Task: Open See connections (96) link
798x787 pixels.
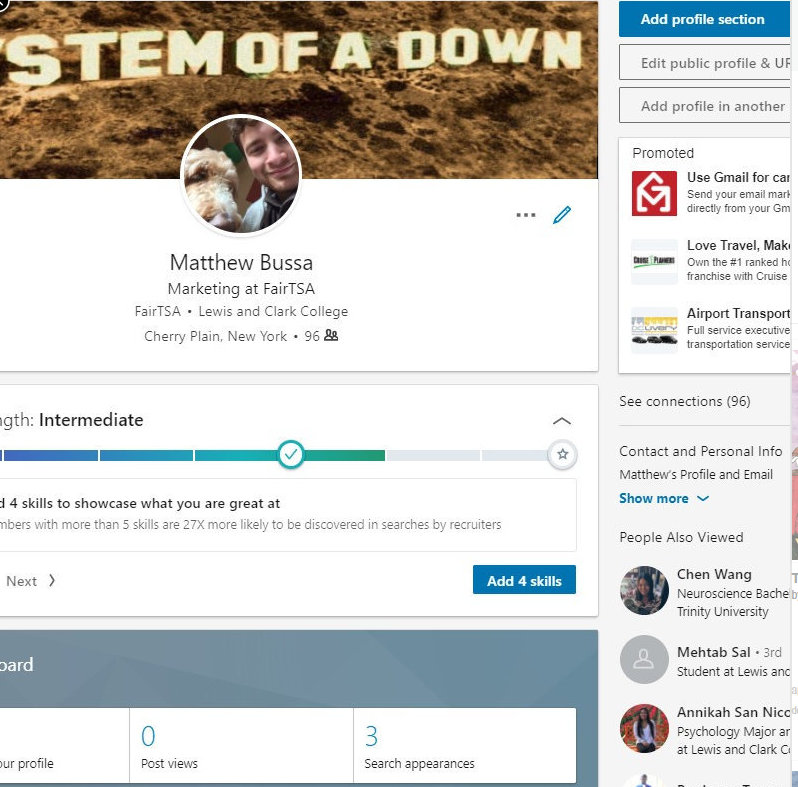Action: click(x=684, y=401)
